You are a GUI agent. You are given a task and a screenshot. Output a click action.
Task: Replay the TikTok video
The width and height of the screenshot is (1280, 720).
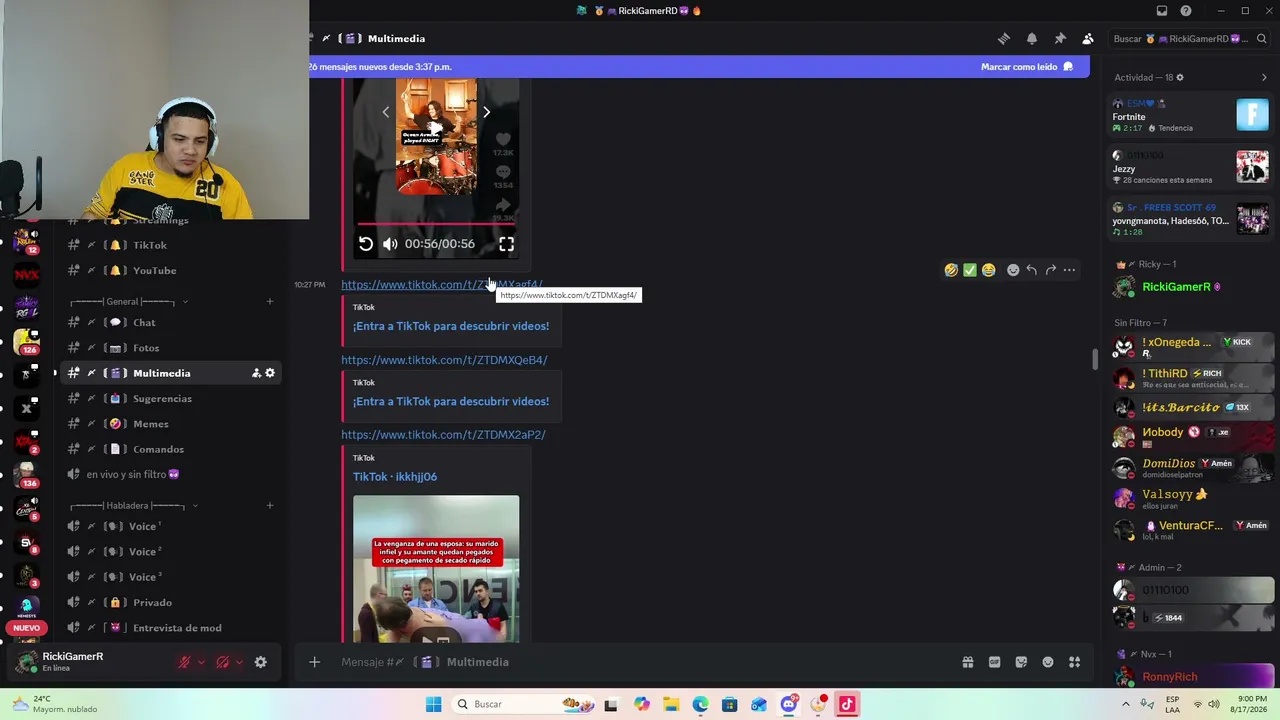point(366,244)
